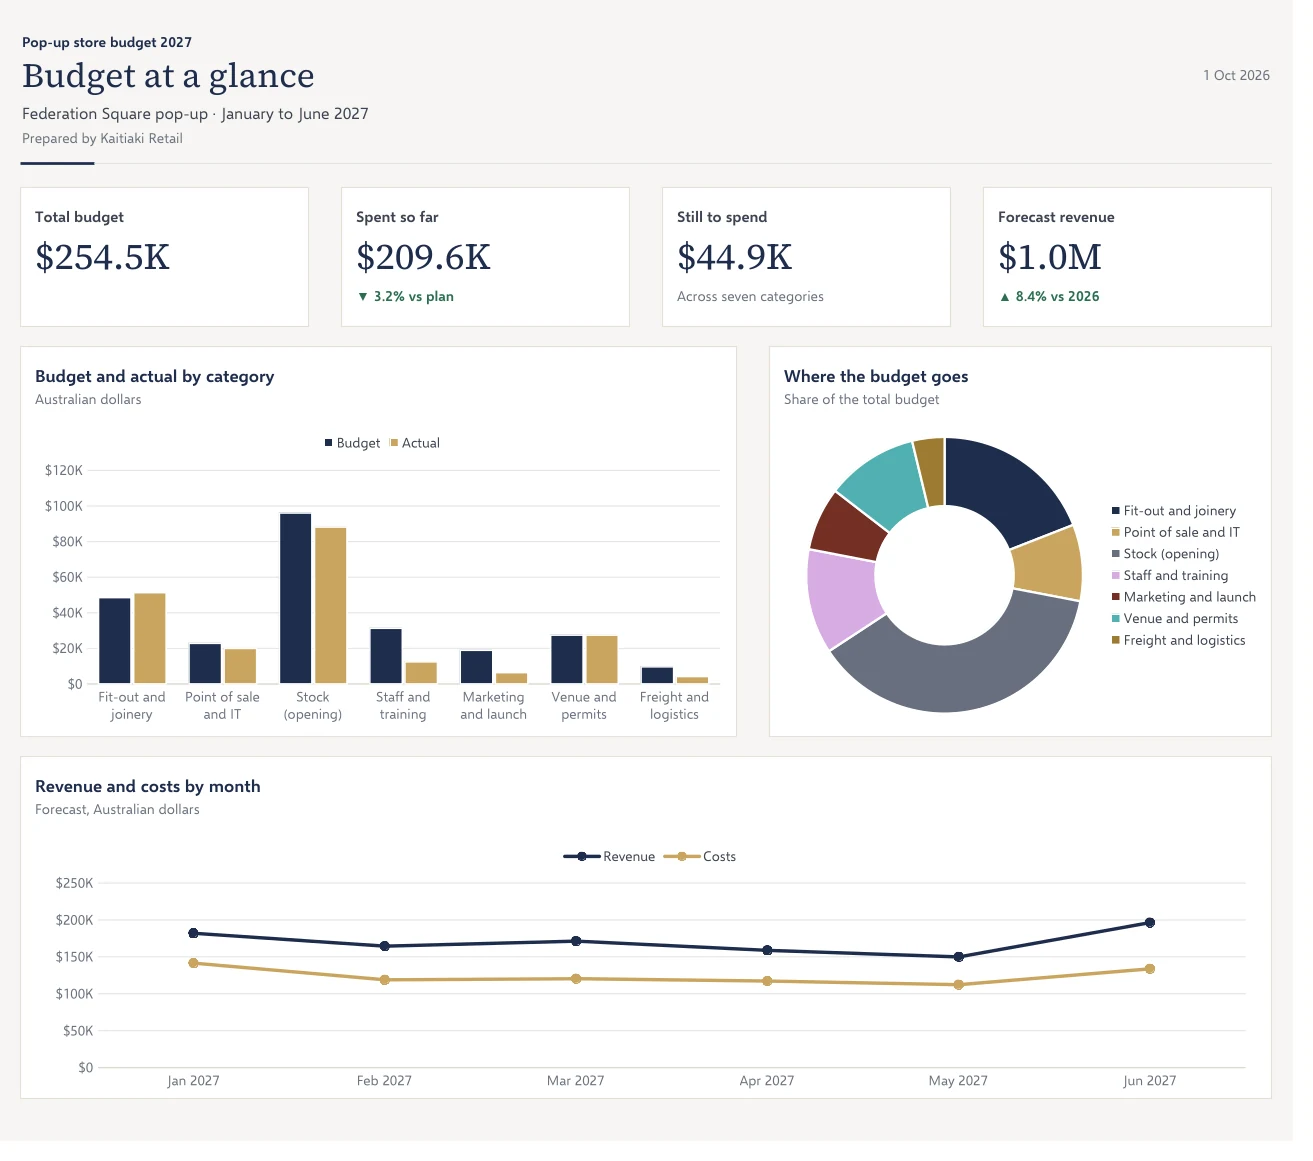The image size is (1313, 1161).
Task: Click 'Across seven categories' caption
Action: click(x=751, y=297)
